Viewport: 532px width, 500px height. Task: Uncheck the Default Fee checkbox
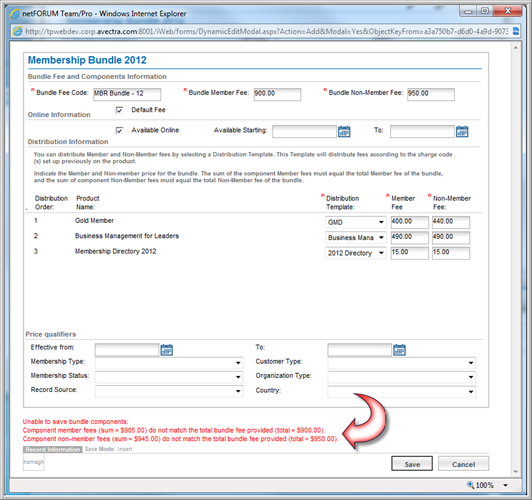(119, 110)
